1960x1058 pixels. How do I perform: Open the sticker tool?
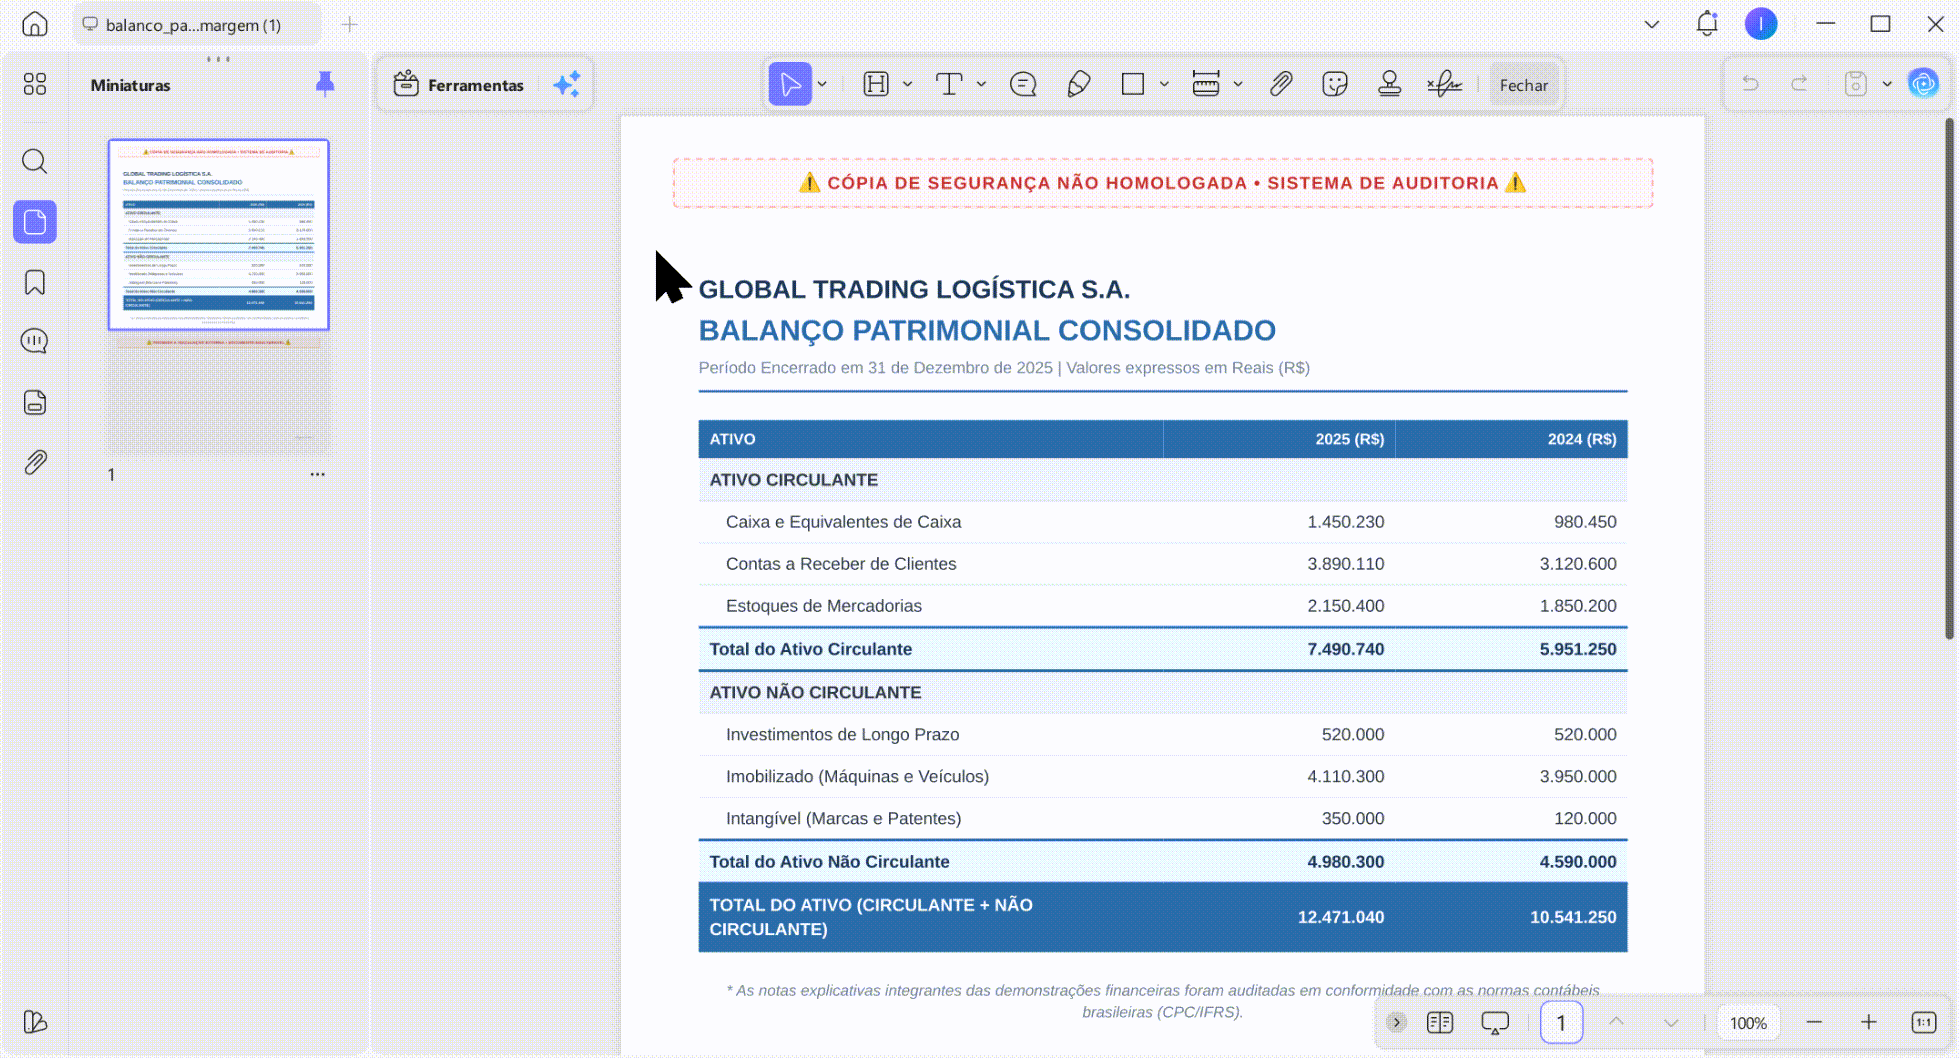tap(1335, 84)
